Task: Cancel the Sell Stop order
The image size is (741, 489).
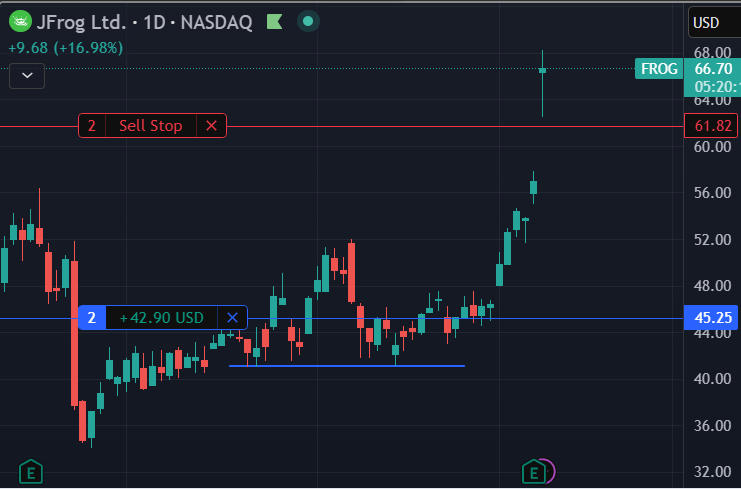Action: click(x=211, y=126)
